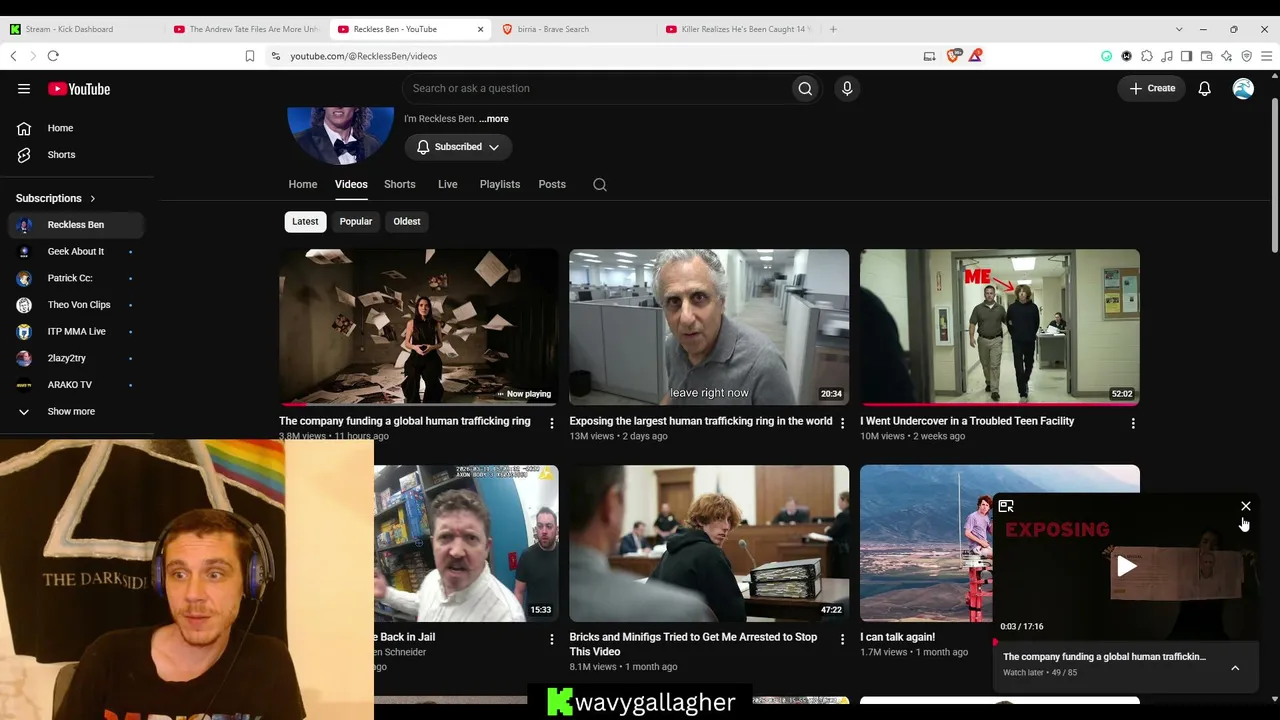
Task: Expand the channel description with ...more
Action: pos(494,119)
